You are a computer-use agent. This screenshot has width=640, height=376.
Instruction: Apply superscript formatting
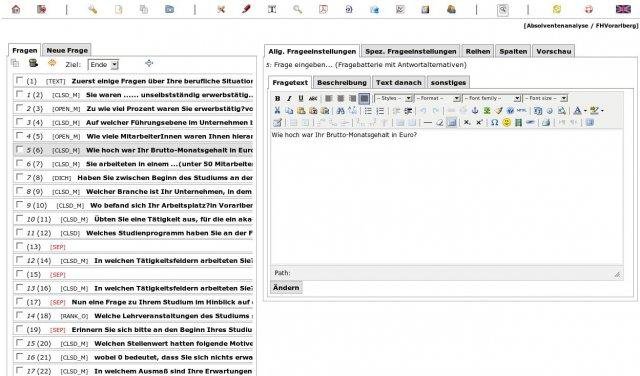tap(479, 122)
